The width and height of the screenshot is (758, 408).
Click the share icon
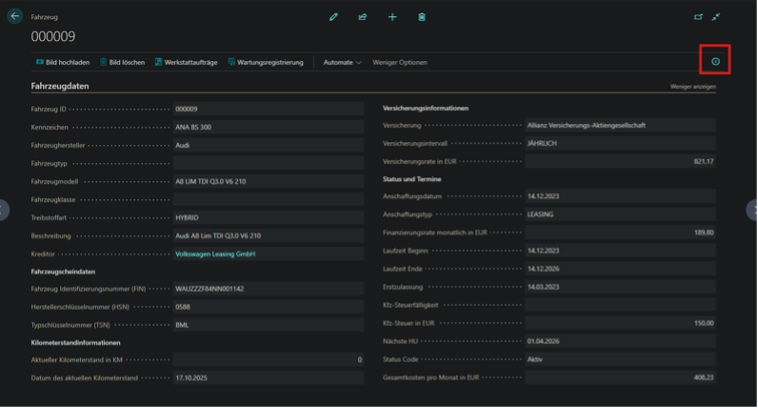[x=363, y=17]
